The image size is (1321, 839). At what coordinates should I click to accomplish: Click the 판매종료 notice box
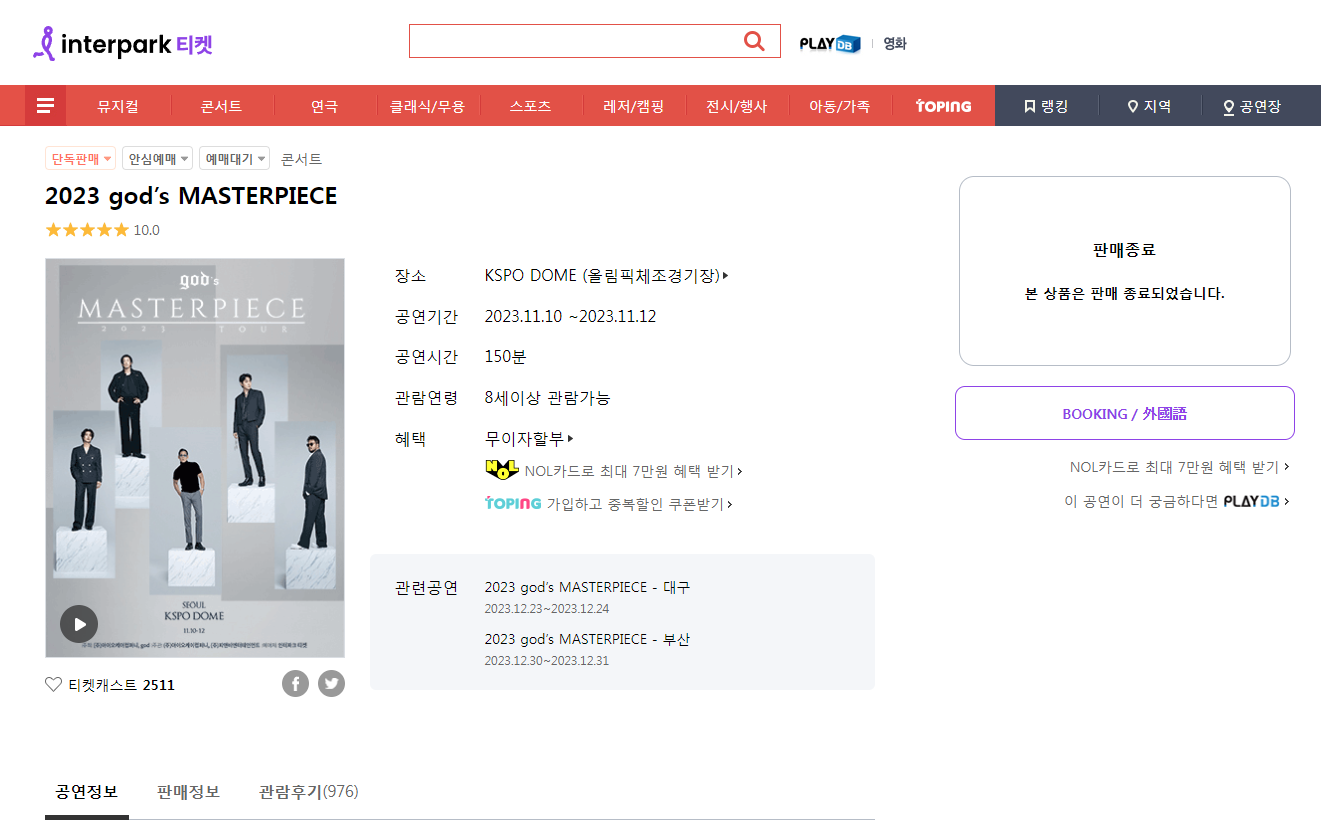tap(1125, 271)
